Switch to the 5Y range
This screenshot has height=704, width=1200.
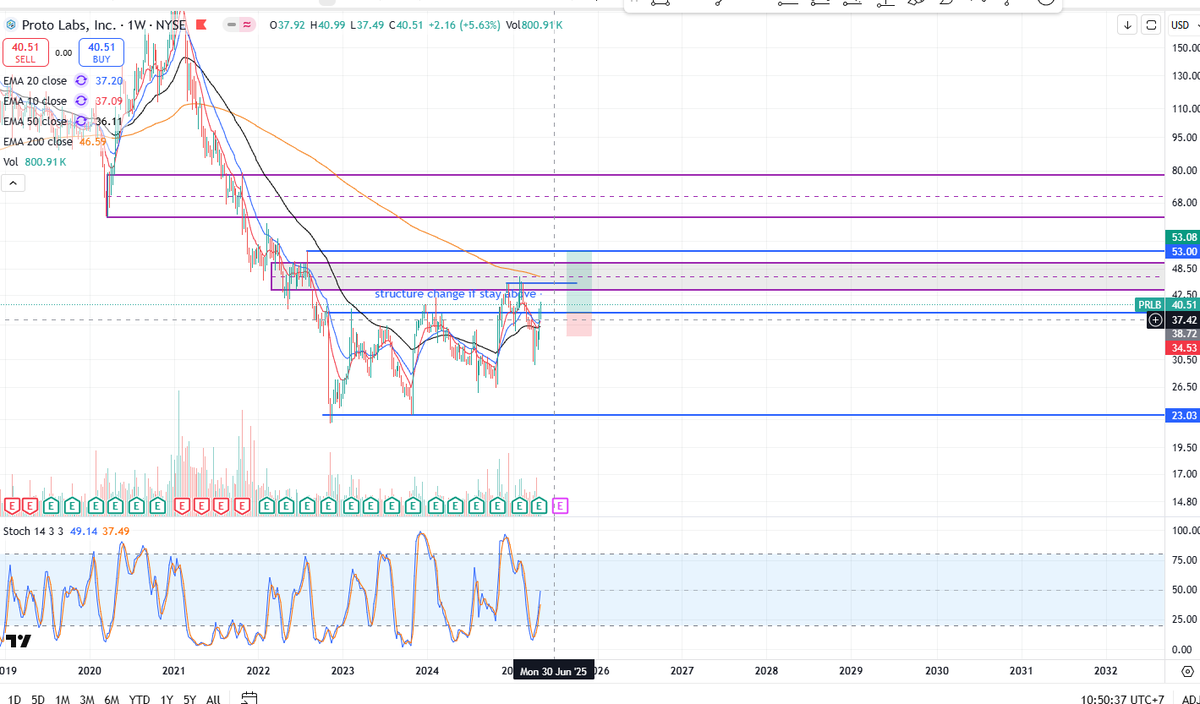[x=191, y=699]
